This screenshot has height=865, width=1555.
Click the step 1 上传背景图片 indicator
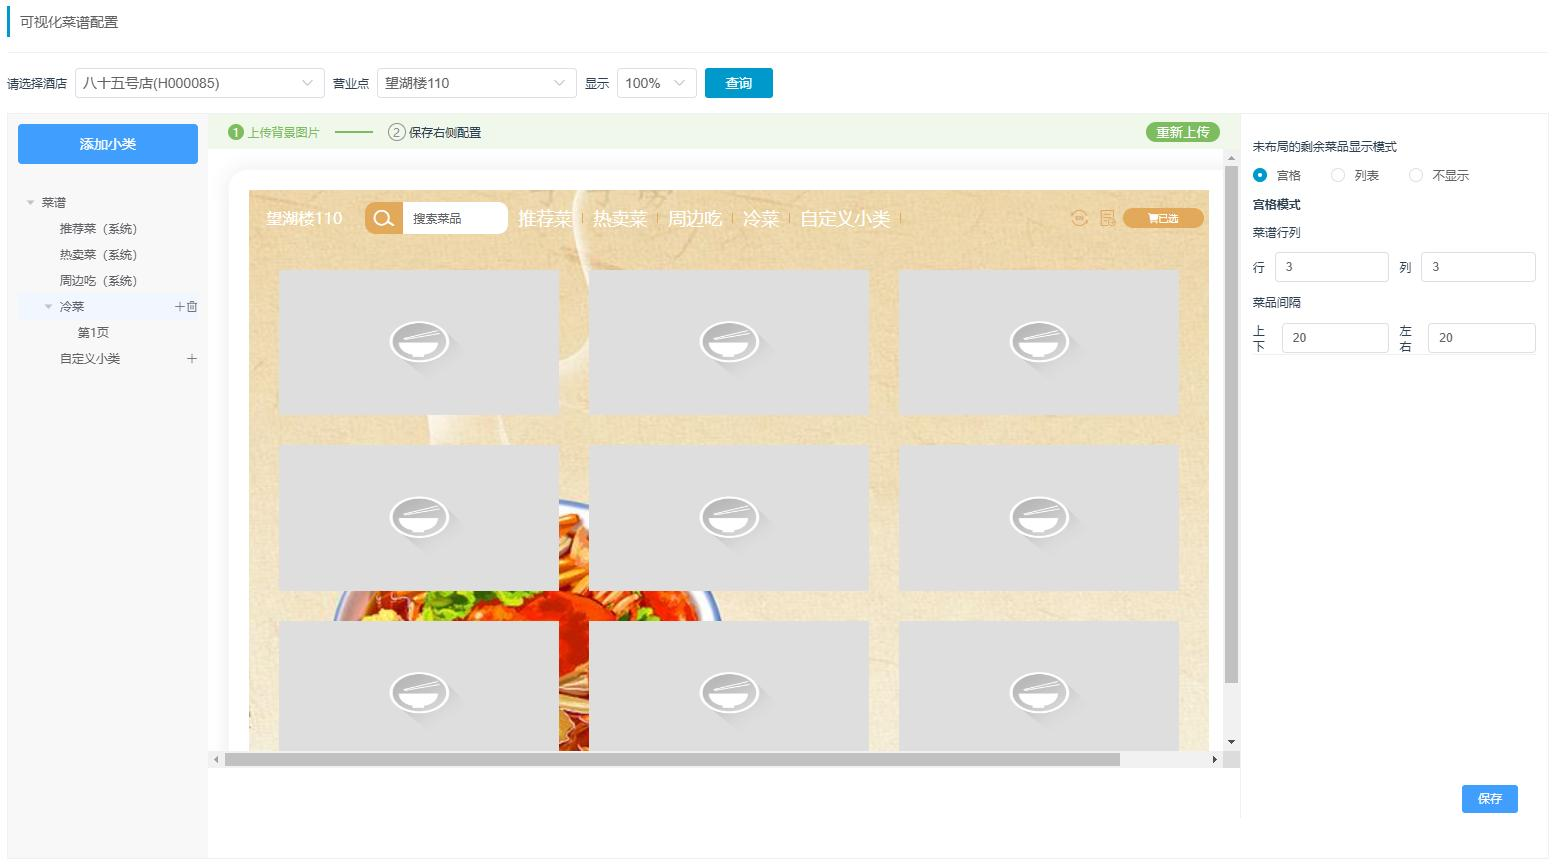[274, 132]
